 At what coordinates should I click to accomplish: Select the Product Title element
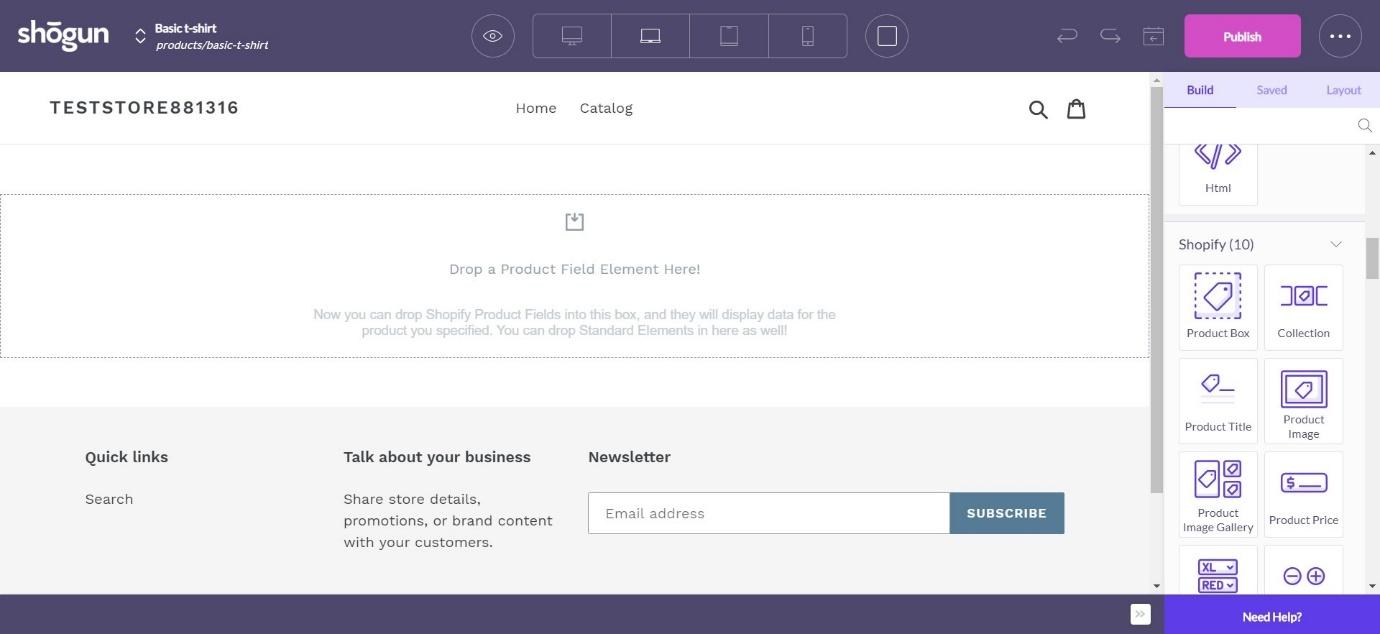[x=1218, y=400]
